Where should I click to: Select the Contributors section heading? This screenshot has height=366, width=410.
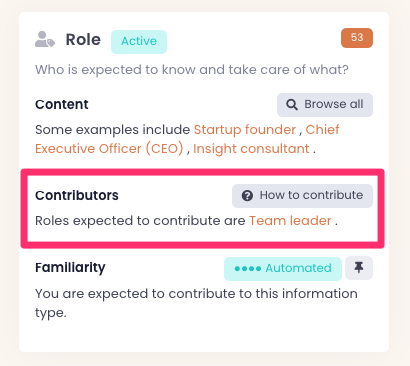coord(77,195)
